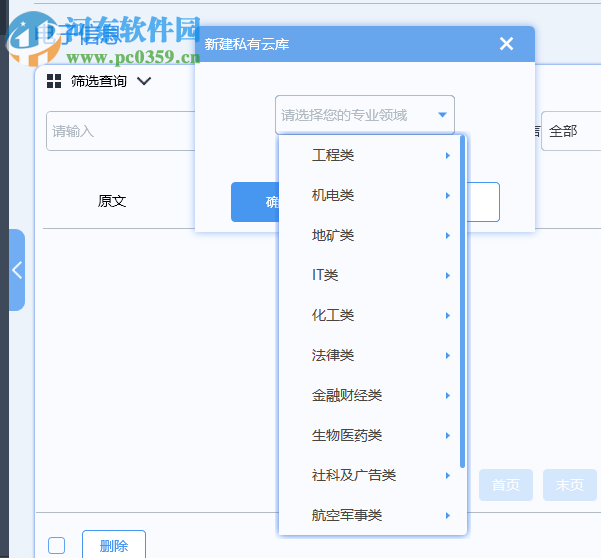Close the 新建私有云库 dialog
This screenshot has width=601, height=558.
click(506, 44)
